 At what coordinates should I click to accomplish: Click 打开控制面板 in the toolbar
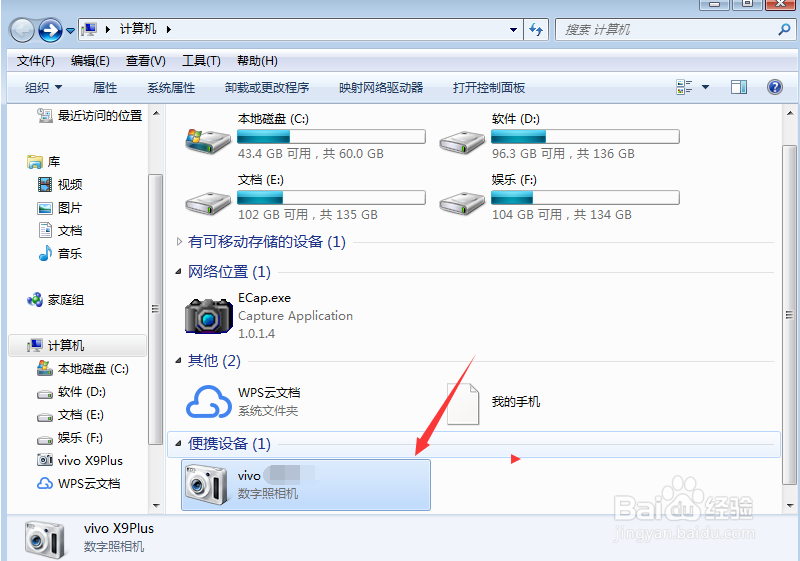(489, 88)
